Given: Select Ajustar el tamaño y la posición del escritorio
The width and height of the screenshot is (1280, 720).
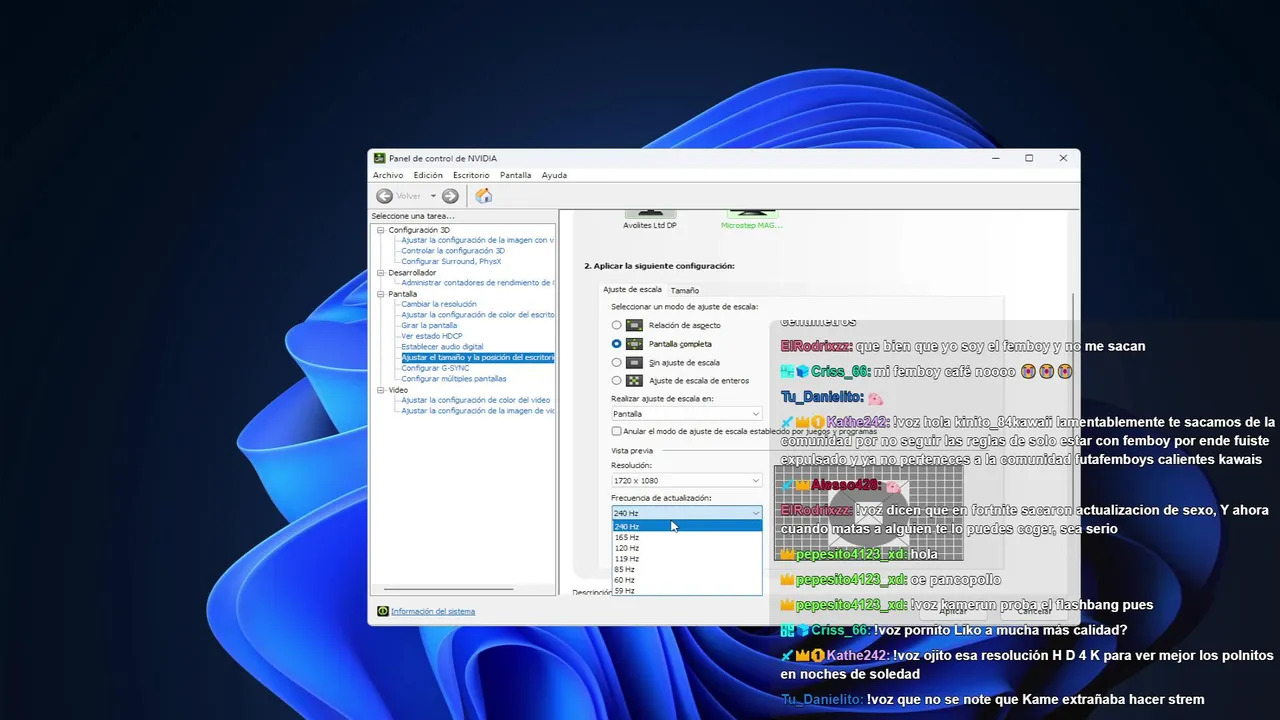Looking at the screenshot, I should 478,358.
